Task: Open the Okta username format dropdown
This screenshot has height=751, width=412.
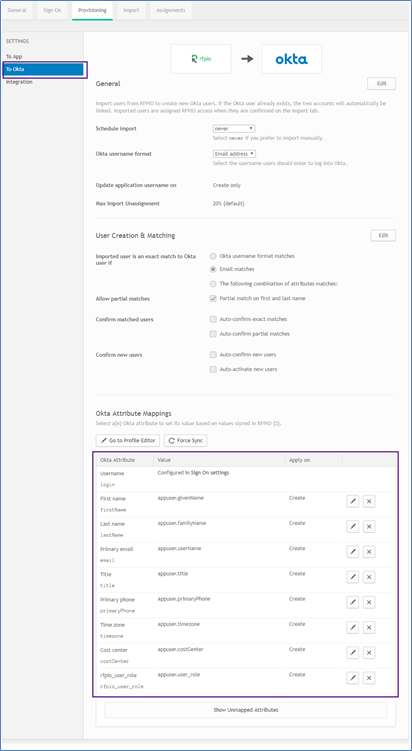Action: [234, 154]
